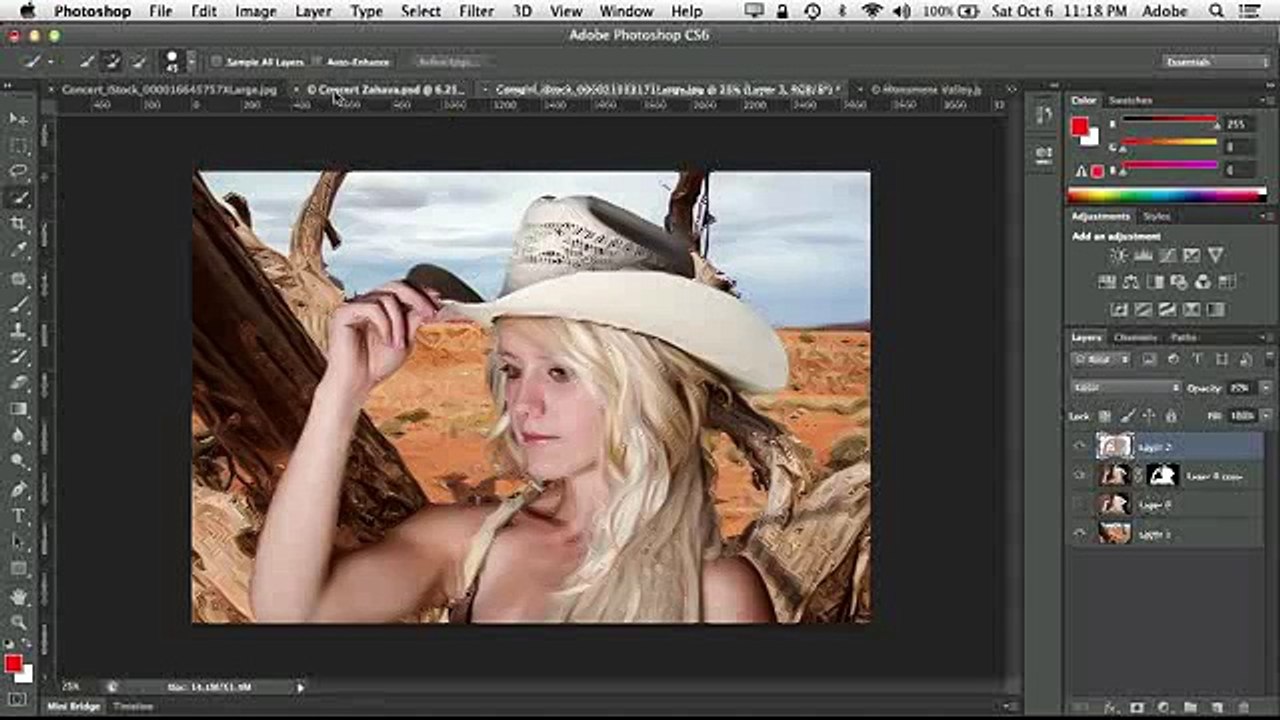
Task: Select the Crop tool
Action: tap(19, 224)
